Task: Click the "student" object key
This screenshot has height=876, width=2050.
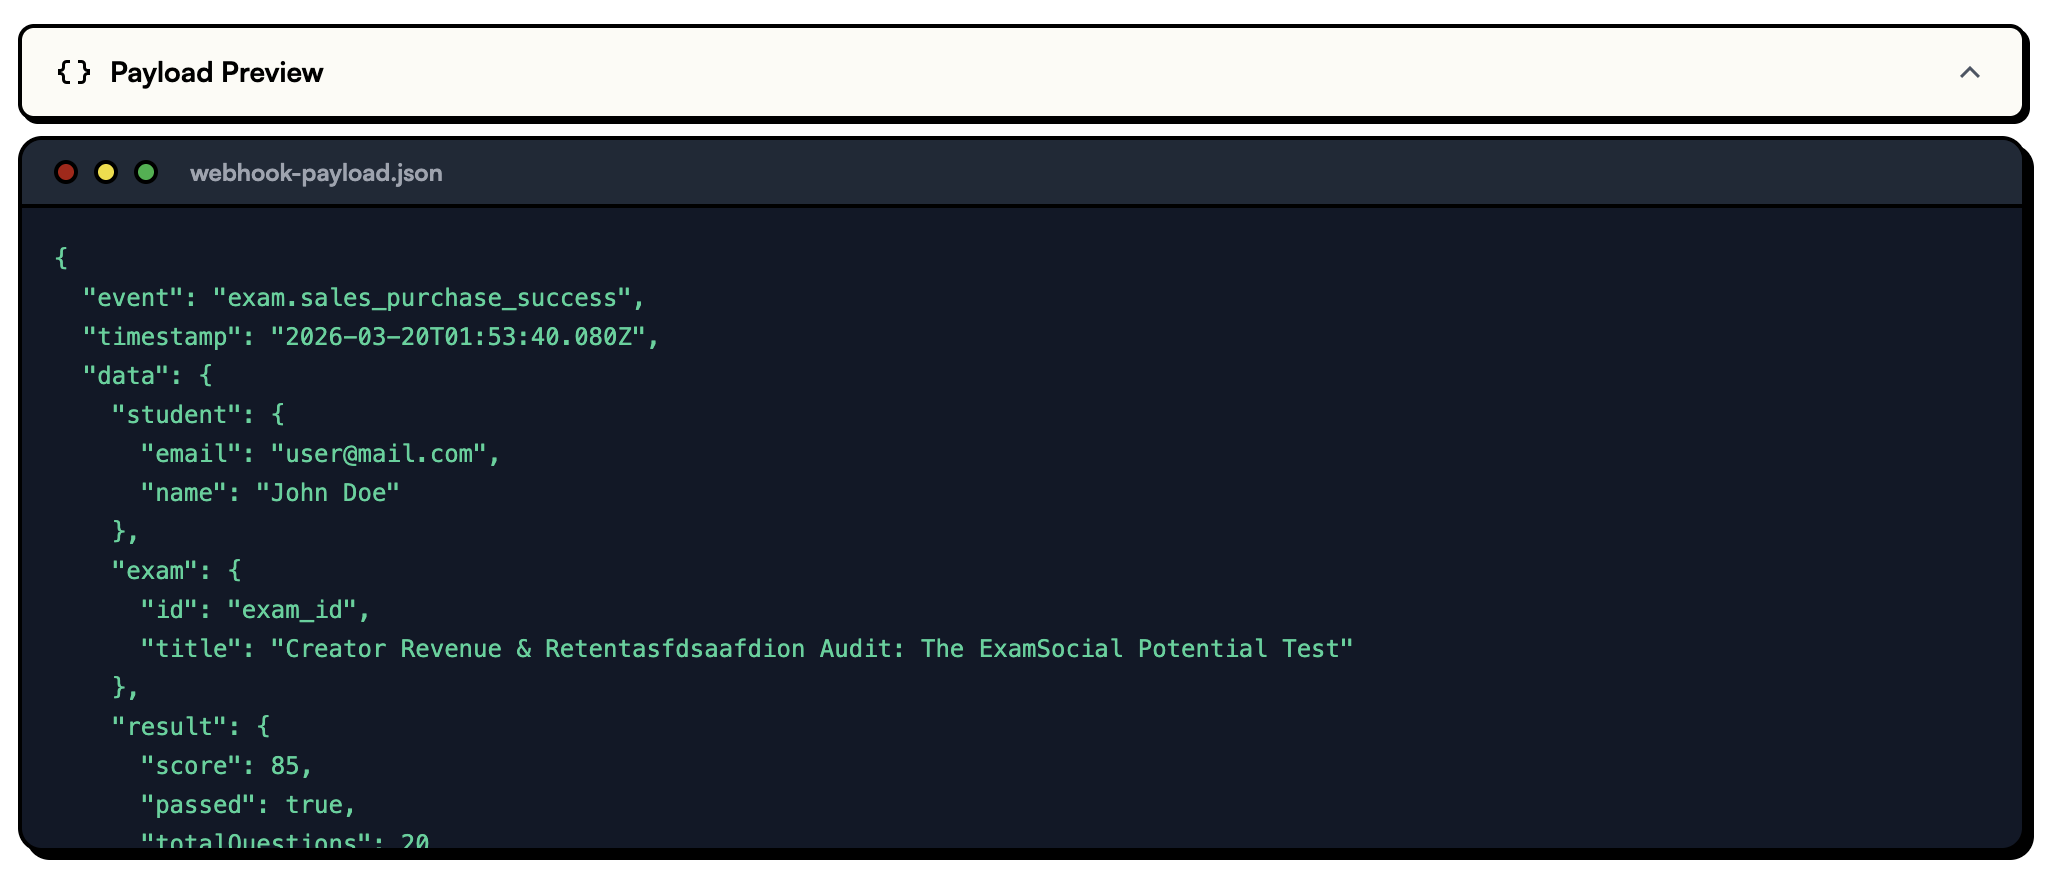Action: [176, 415]
